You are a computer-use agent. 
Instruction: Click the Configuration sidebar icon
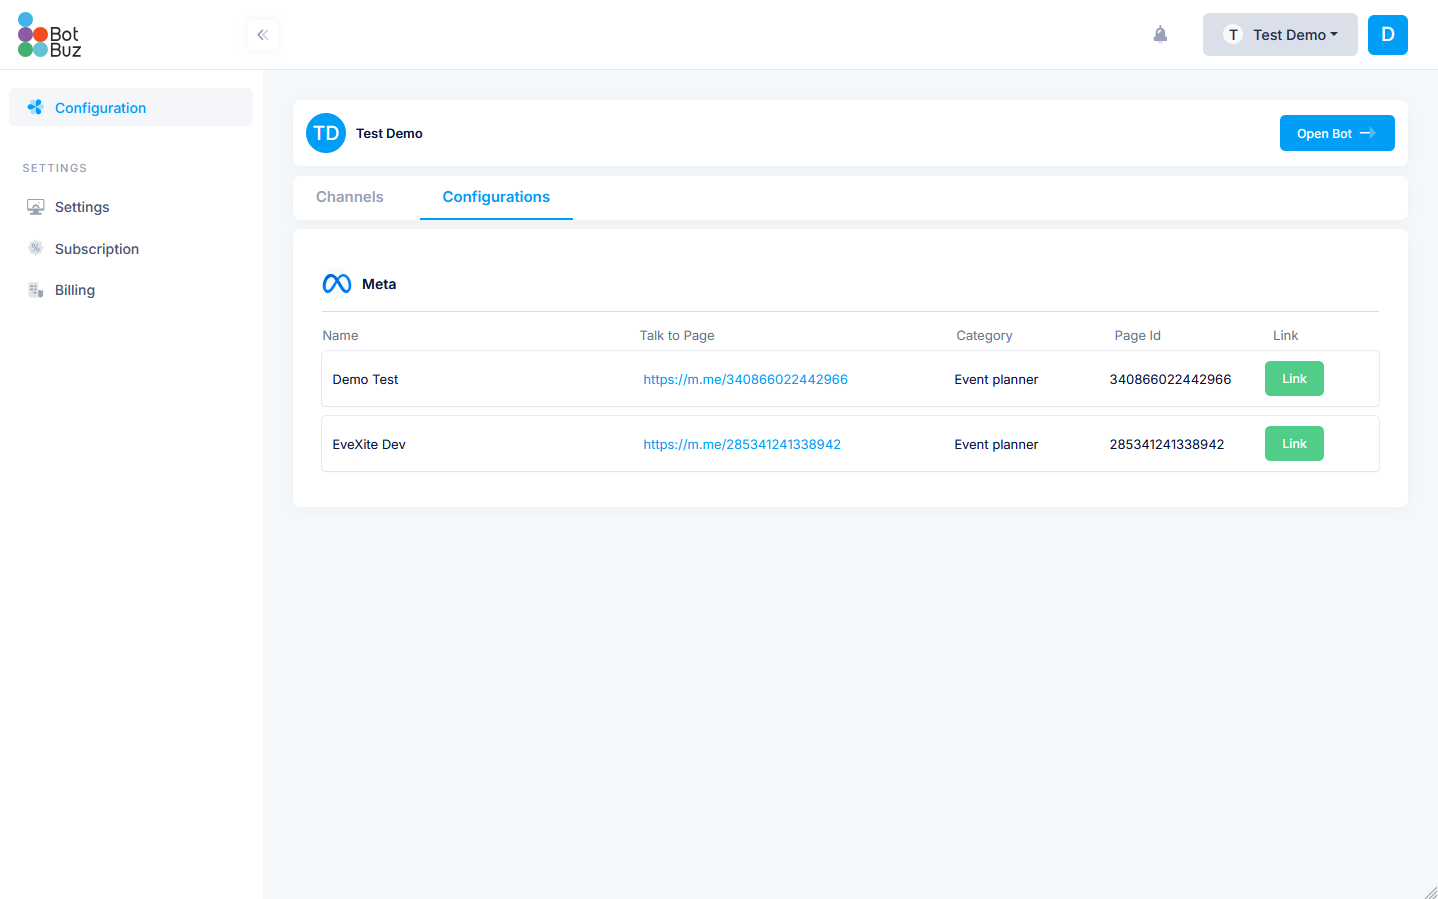(35, 107)
